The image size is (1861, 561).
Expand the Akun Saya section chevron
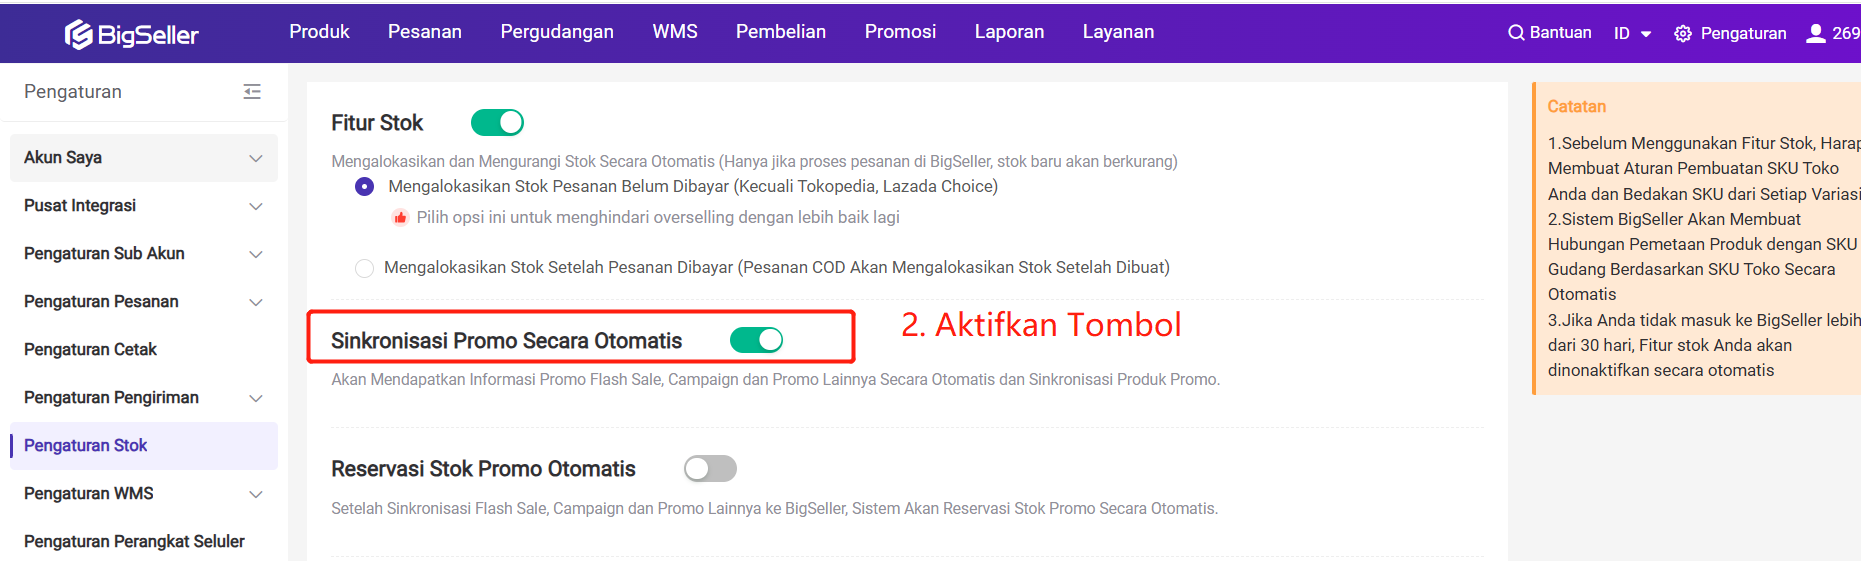click(256, 158)
